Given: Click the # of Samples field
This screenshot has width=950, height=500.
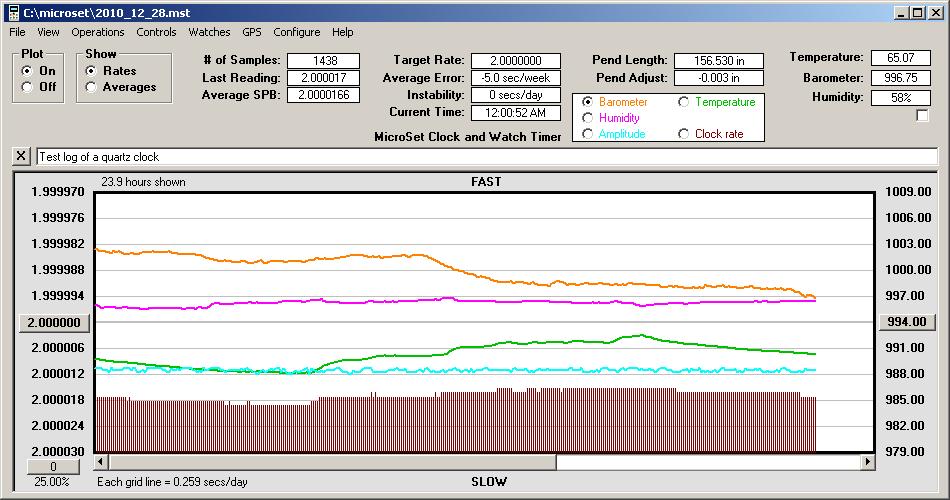Looking at the screenshot, I should tap(324, 61).
